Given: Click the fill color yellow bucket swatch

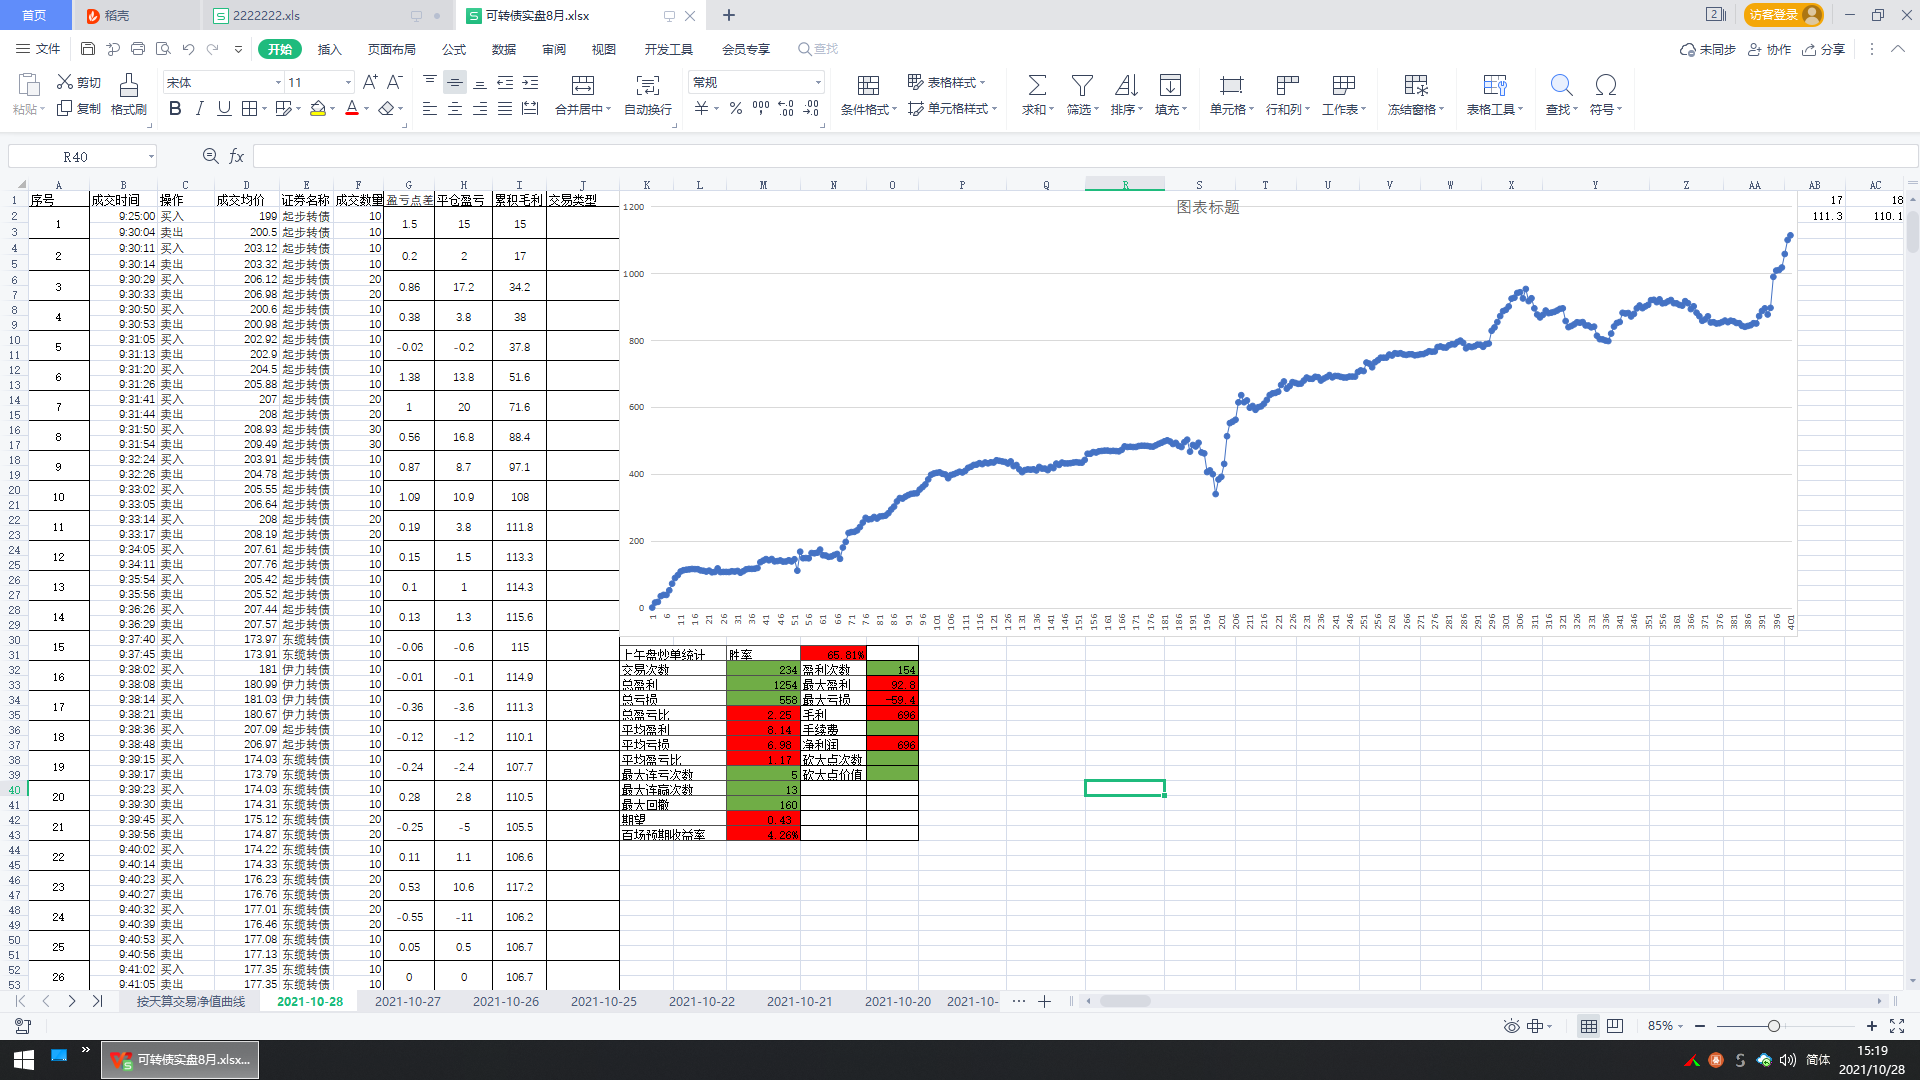Looking at the screenshot, I should [318, 108].
